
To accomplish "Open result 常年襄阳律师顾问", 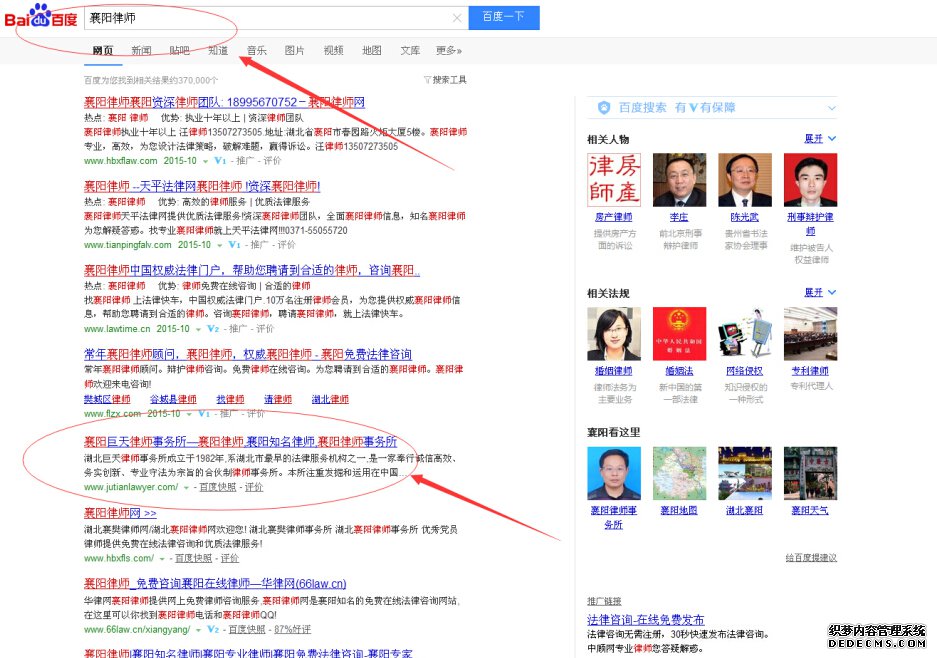I will coord(247,354).
